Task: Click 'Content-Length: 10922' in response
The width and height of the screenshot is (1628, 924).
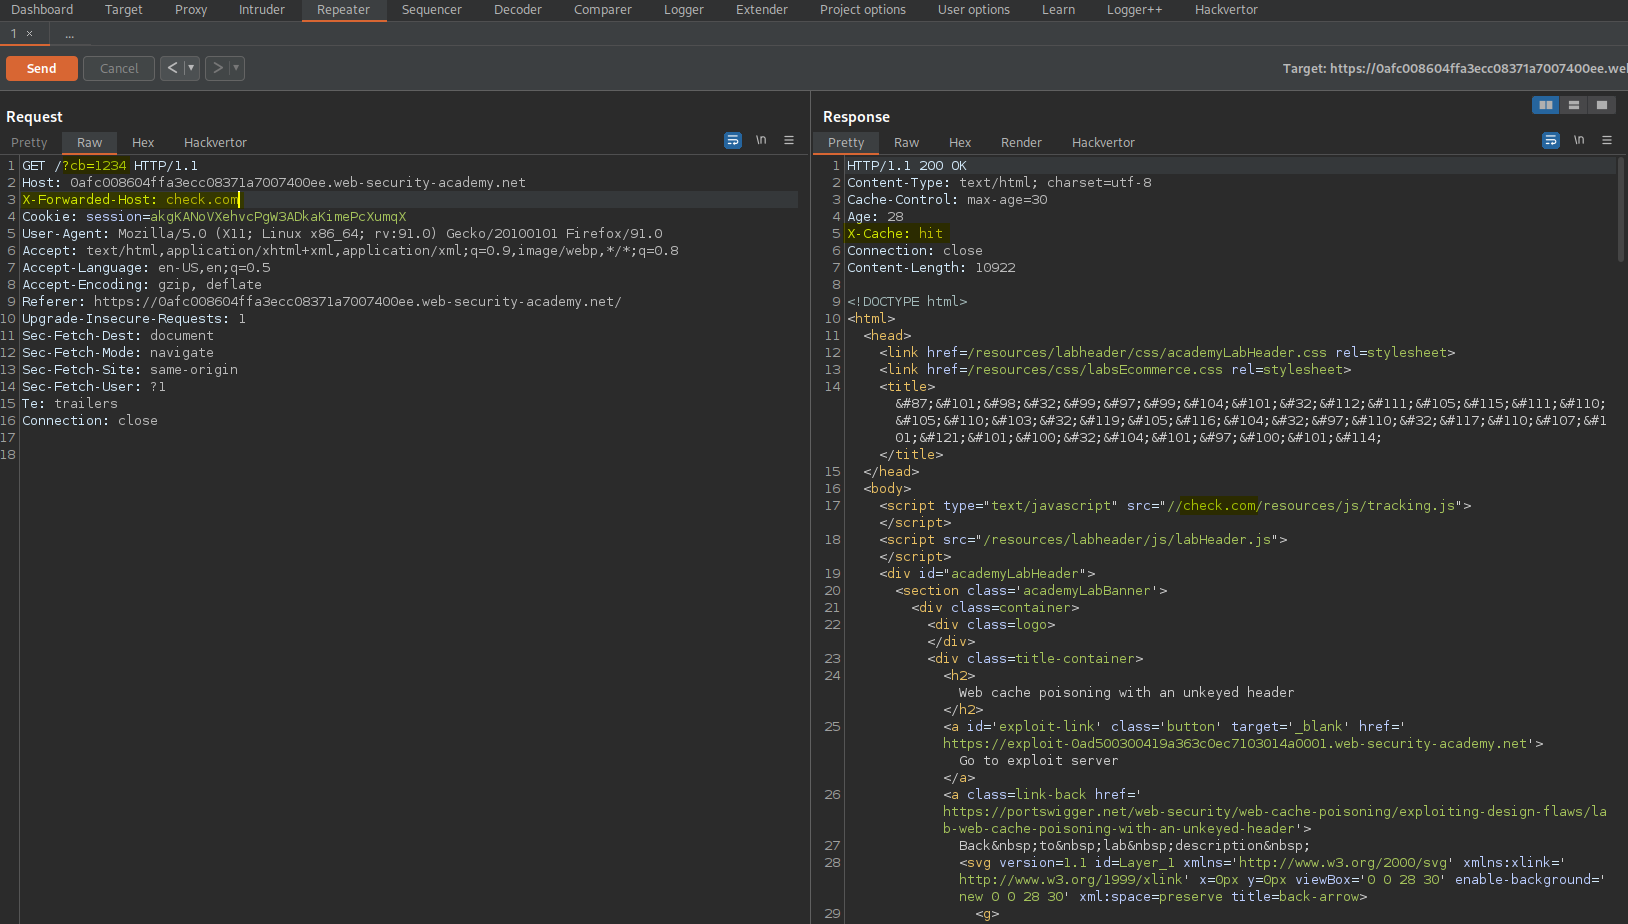Action: click(931, 268)
